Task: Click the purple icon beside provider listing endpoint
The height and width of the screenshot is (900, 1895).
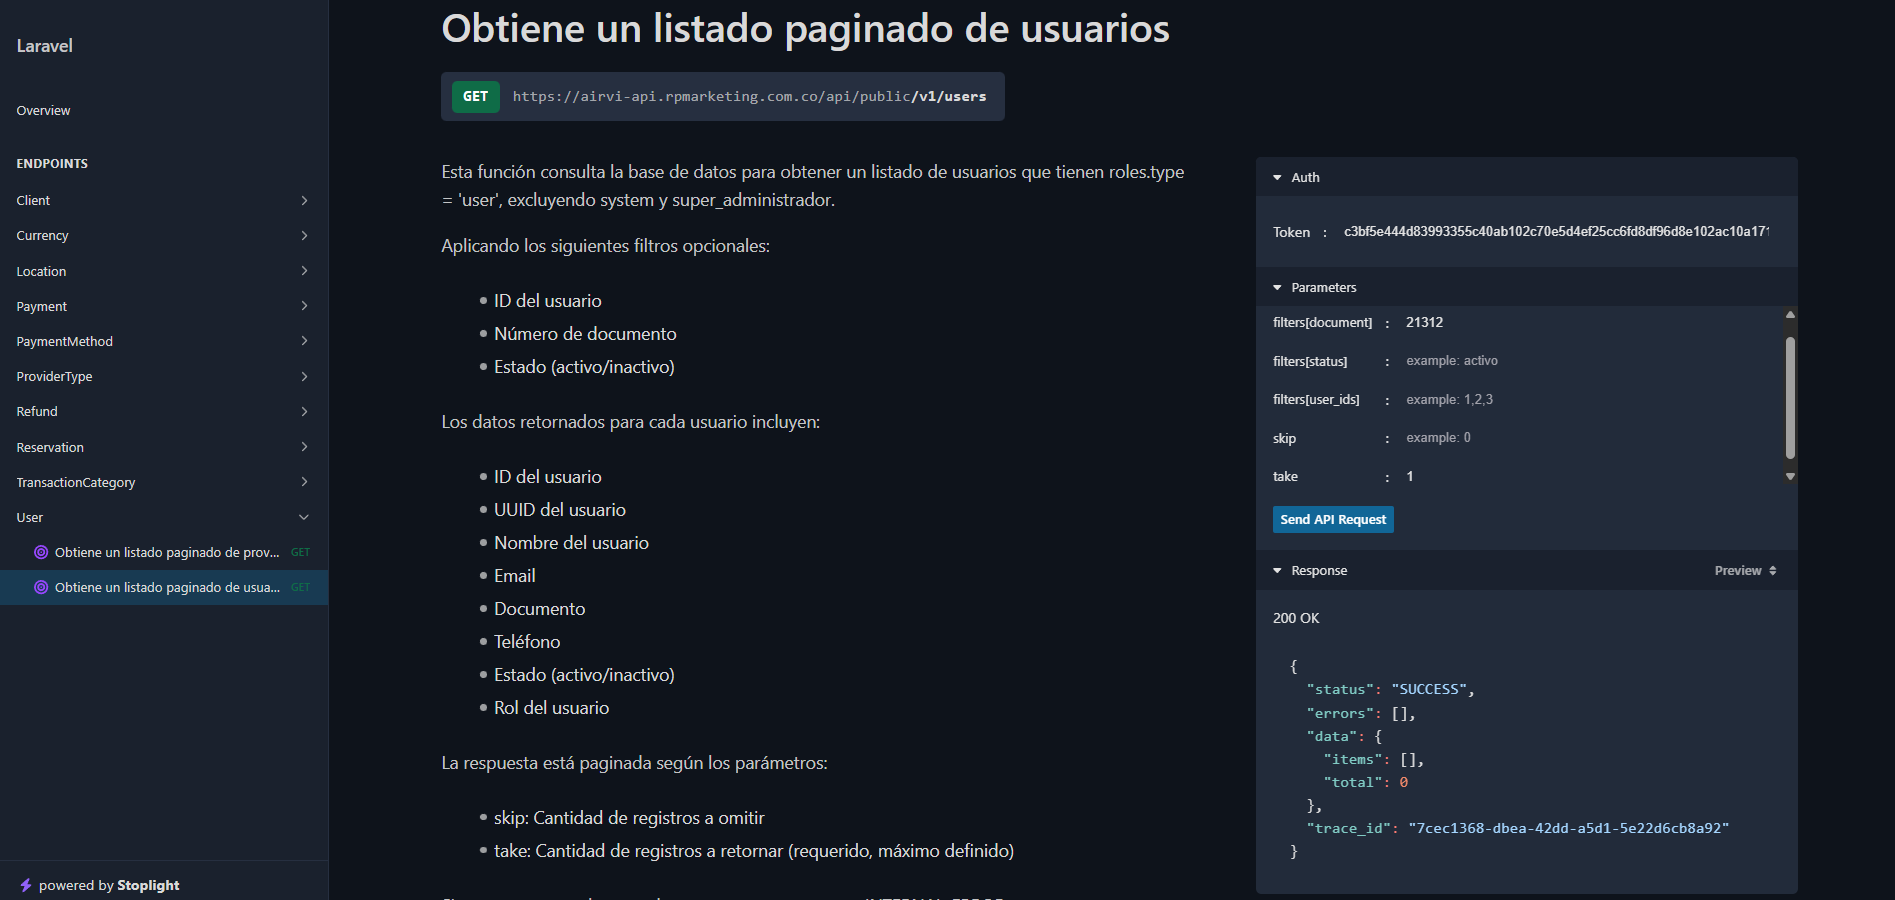Action: [x=41, y=552]
